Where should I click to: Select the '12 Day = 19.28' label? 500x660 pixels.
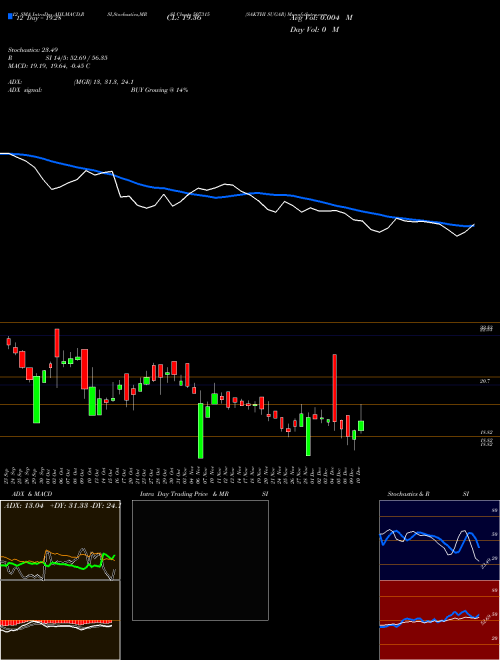point(39,18)
